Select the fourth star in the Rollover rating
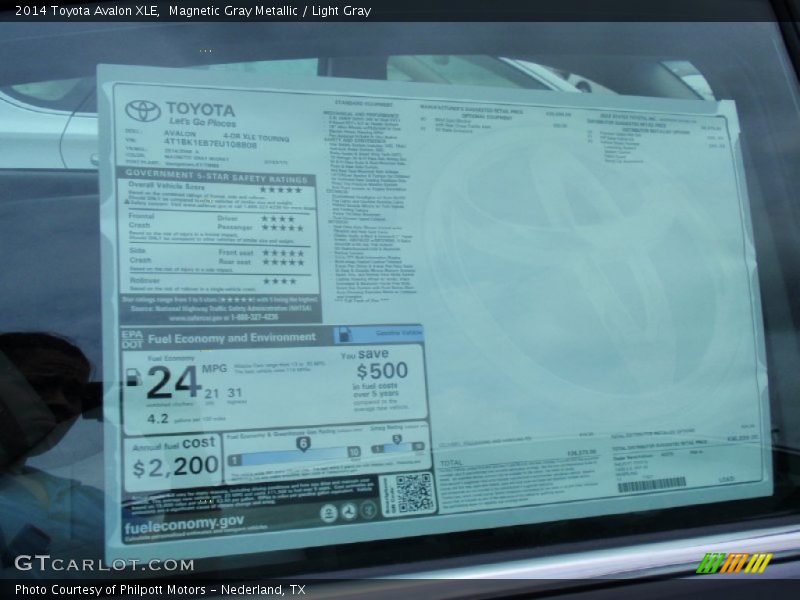The height and width of the screenshot is (600, 800). [293, 282]
